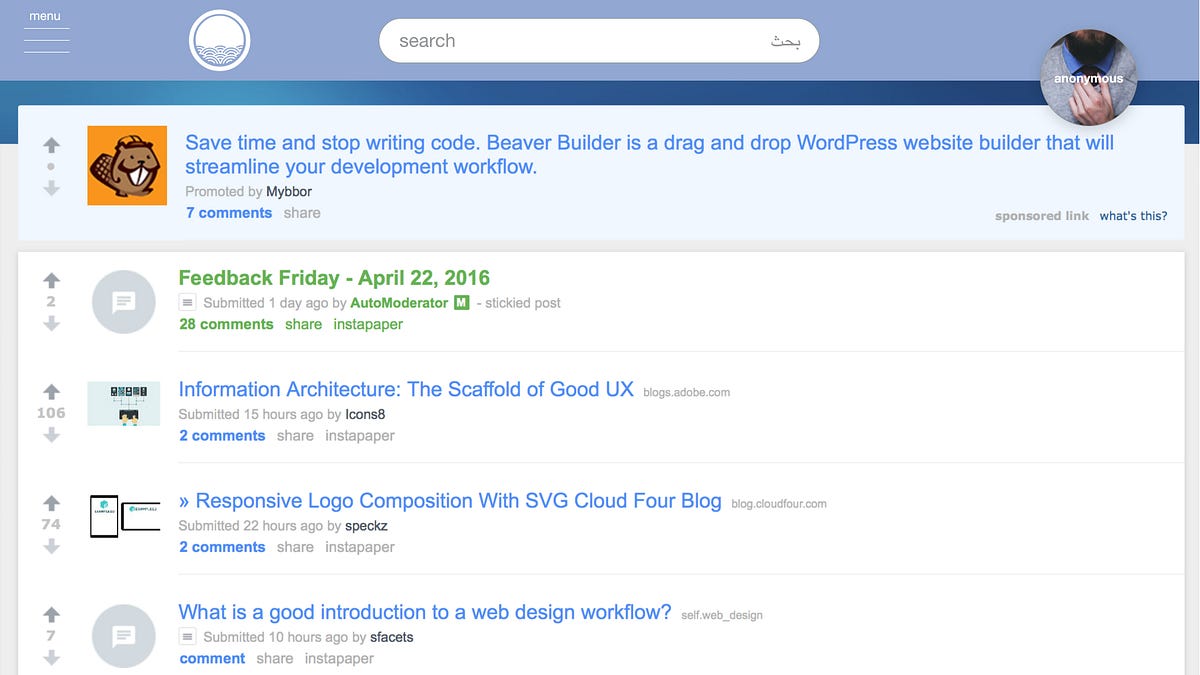Upvote the Beaver Builder sponsored post
The image size is (1200, 675).
coord(52,145)
